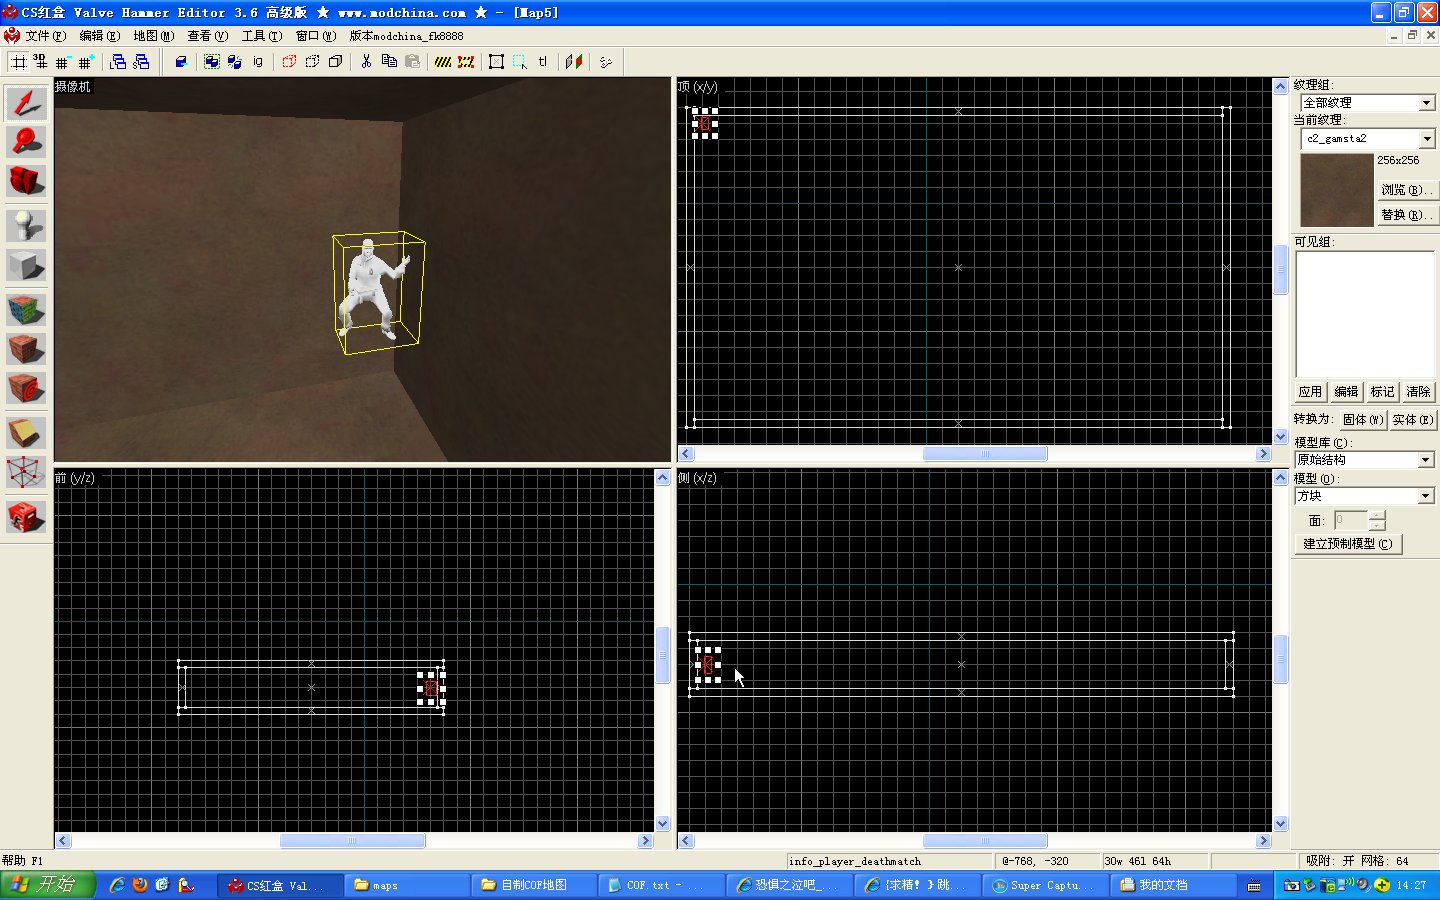1440x900 pixels.
Task: Click the 建立预制模型 create prefab button
Action: [x=1348, y=544]
